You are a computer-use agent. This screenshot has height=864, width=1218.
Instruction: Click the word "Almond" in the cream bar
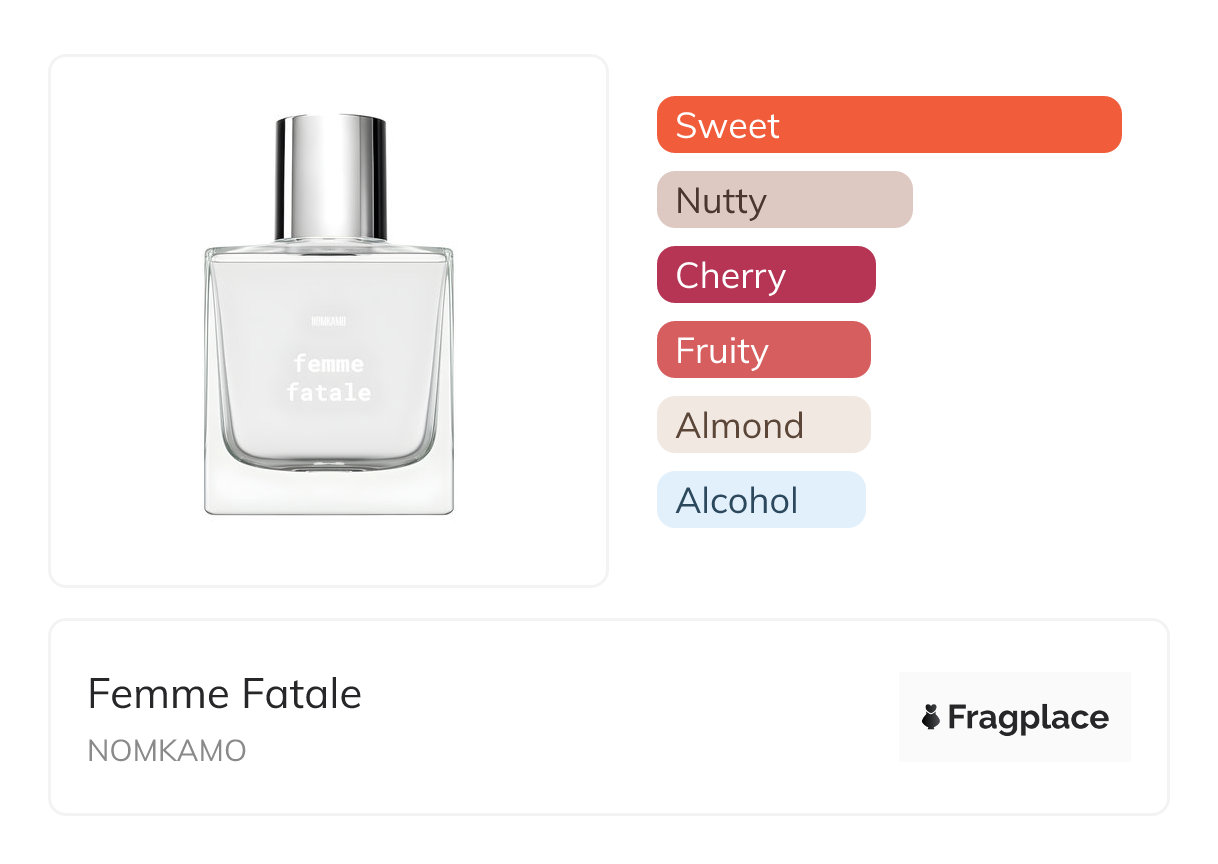pyautogui.click(x=740, y=426)
